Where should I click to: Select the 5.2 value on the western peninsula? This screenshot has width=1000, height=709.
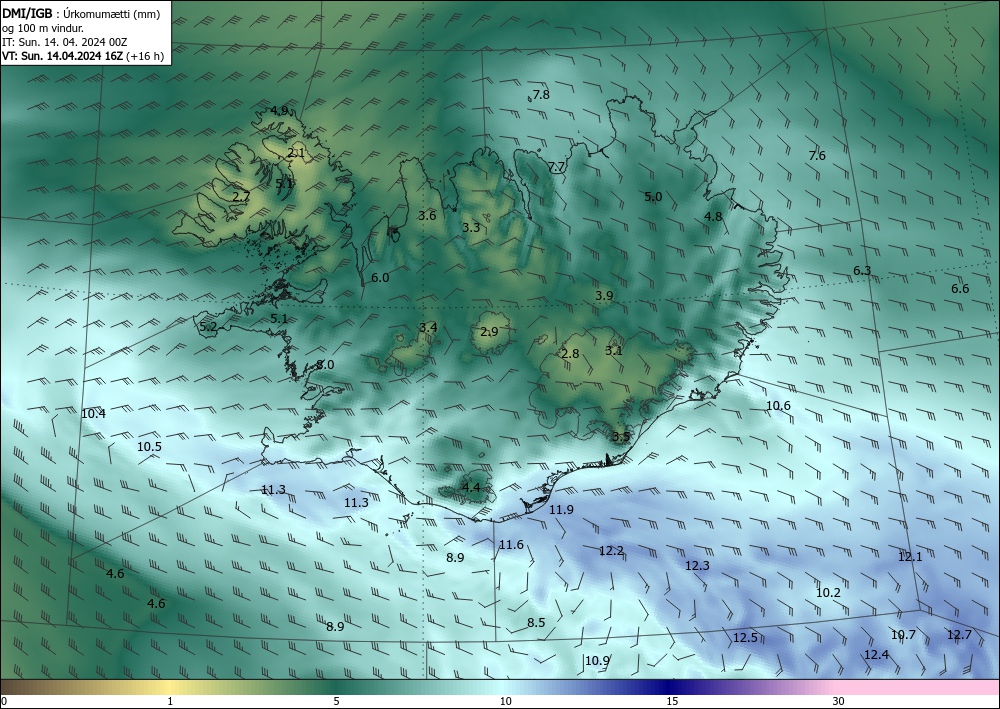click(209, 327)
